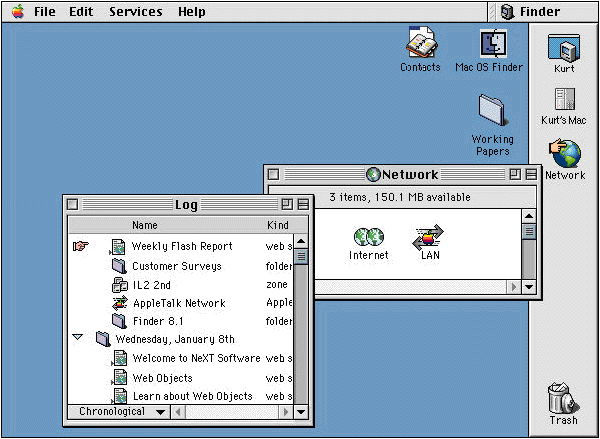Open the File menu
The height and width of the screenshot is (439, 600).
click(x=45, y=12)
